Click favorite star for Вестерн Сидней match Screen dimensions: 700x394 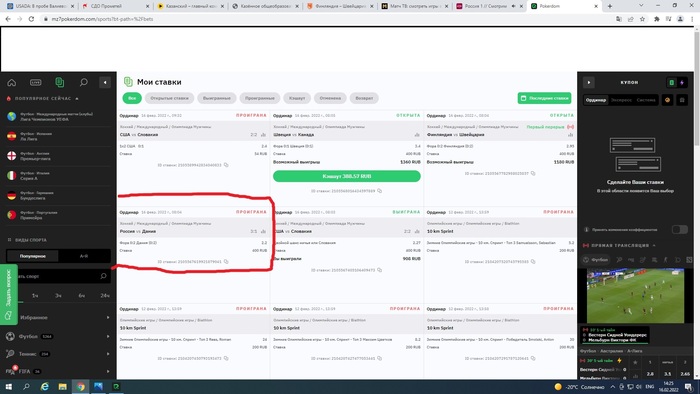635,362
